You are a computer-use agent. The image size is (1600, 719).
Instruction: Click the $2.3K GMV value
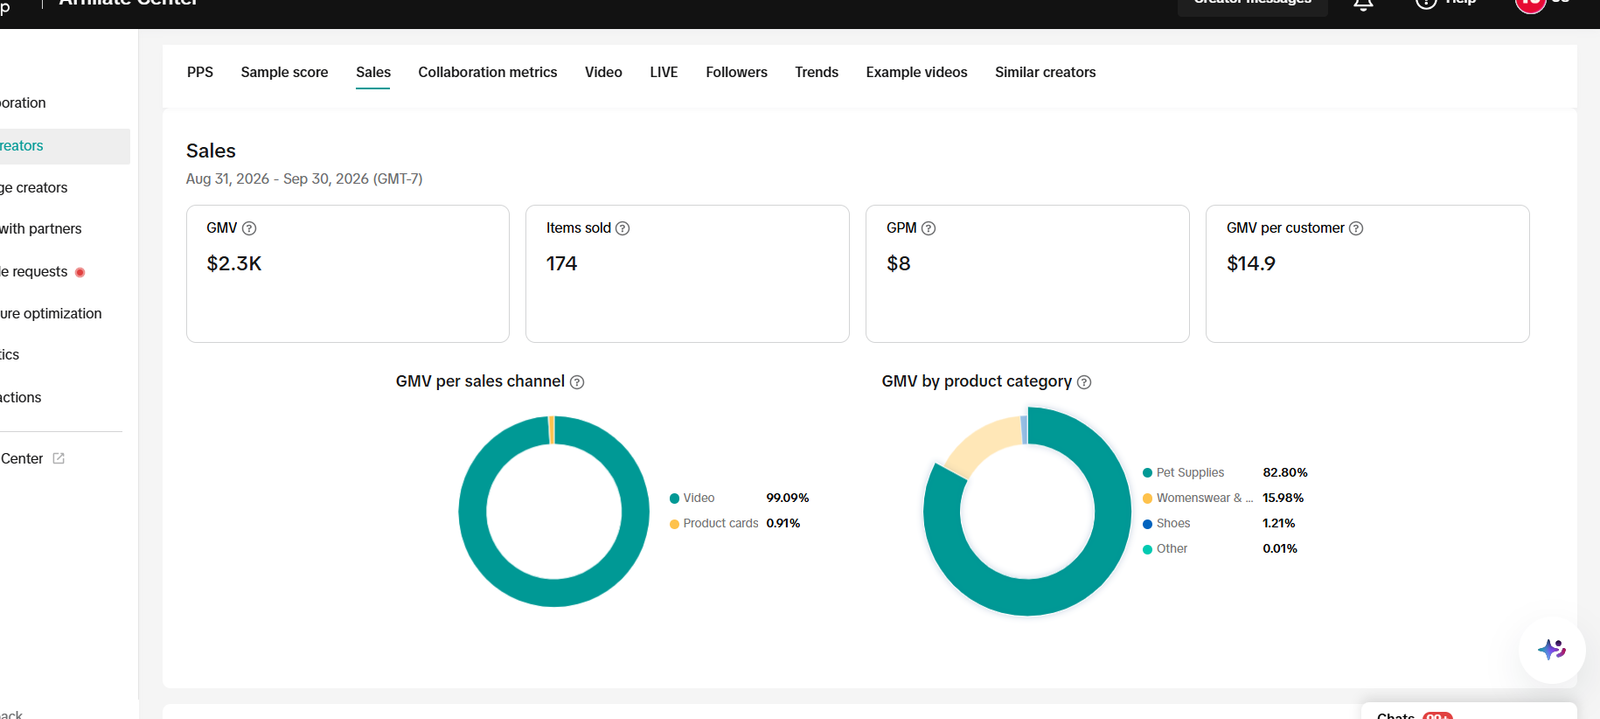click(234, 264)
